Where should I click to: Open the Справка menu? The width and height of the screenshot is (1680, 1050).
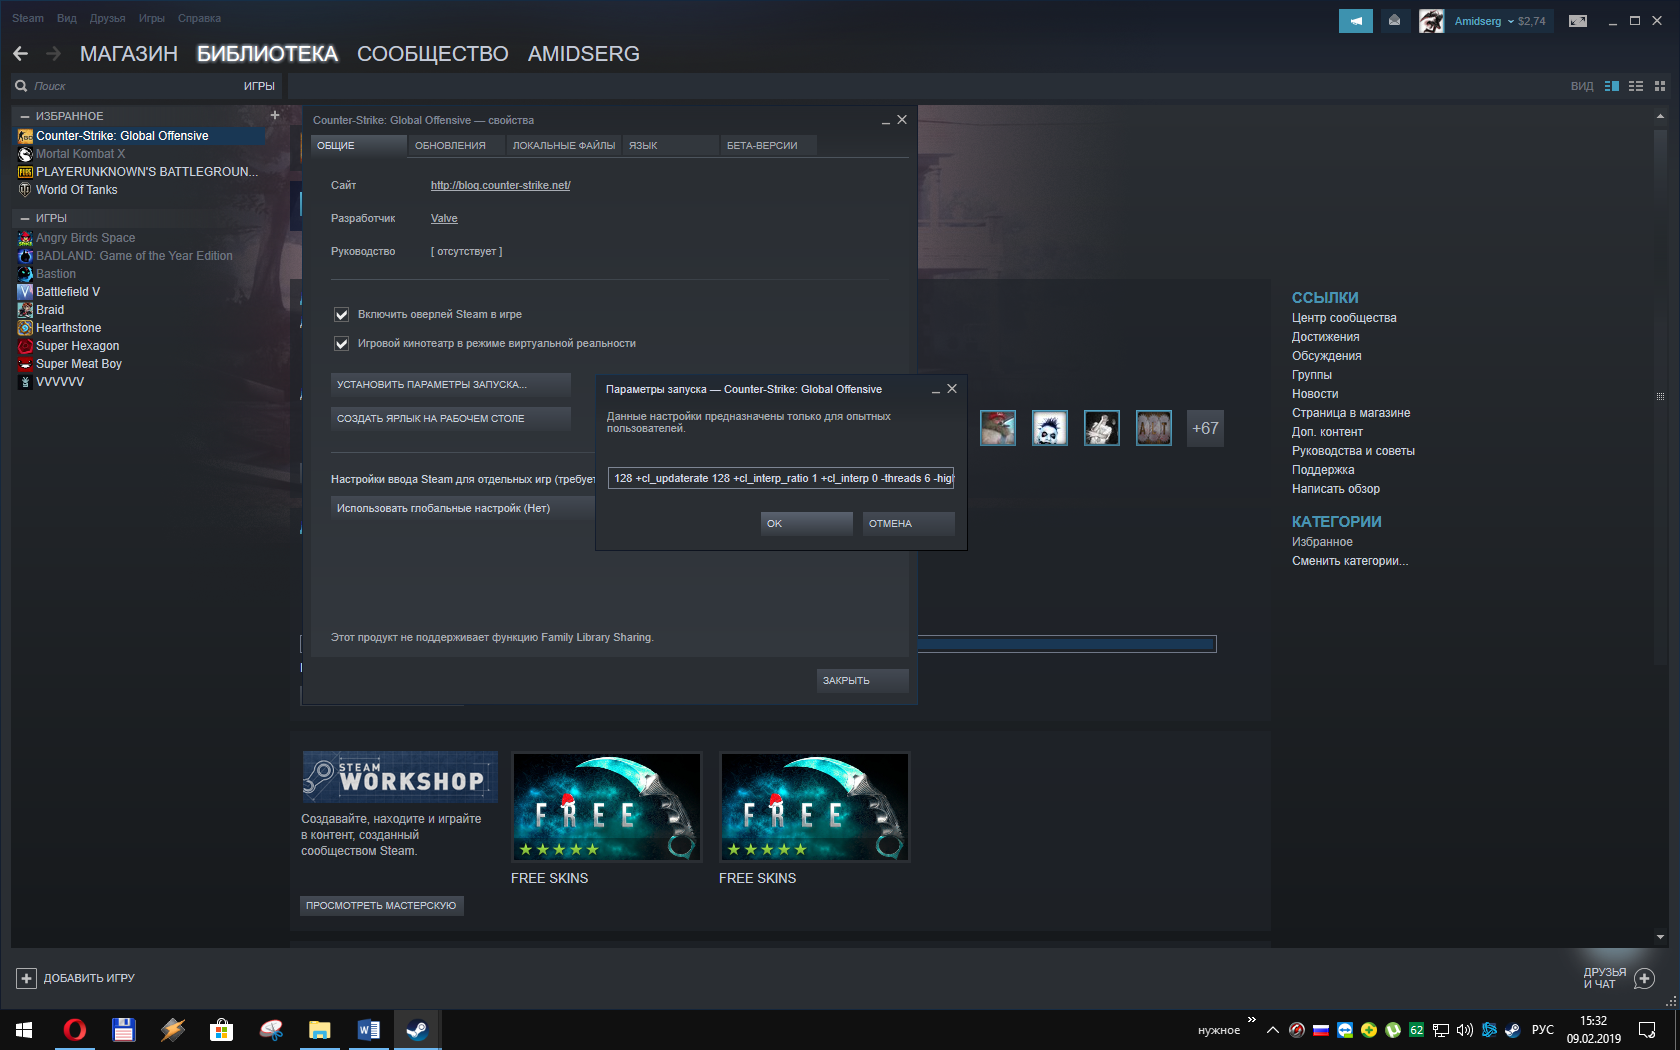click(x=199, y=18)
